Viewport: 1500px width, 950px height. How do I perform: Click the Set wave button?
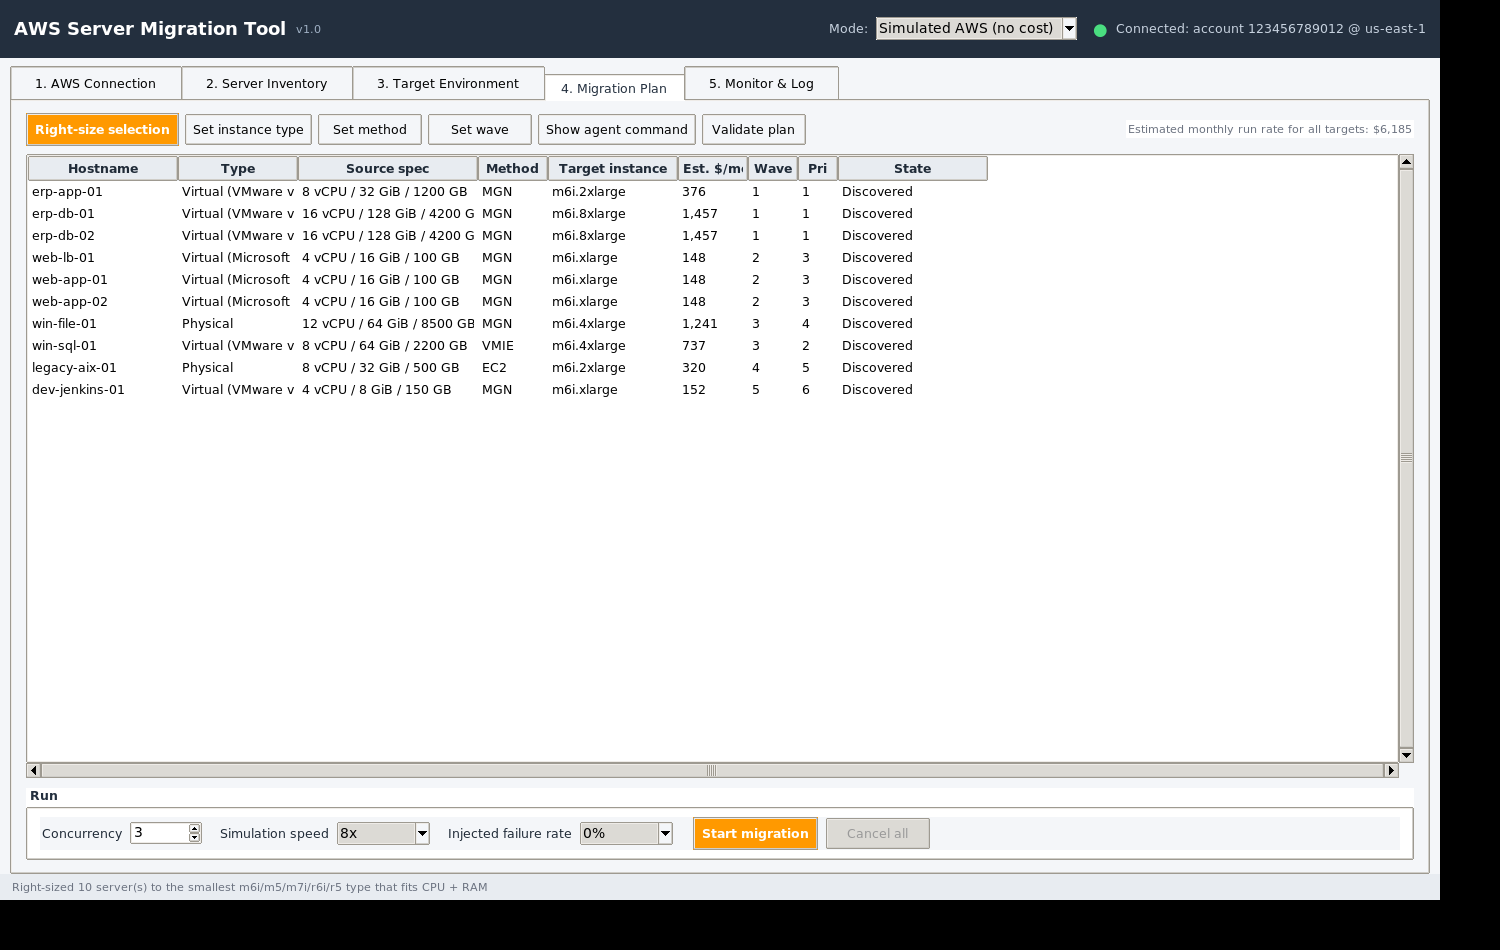tap(480, 130)
